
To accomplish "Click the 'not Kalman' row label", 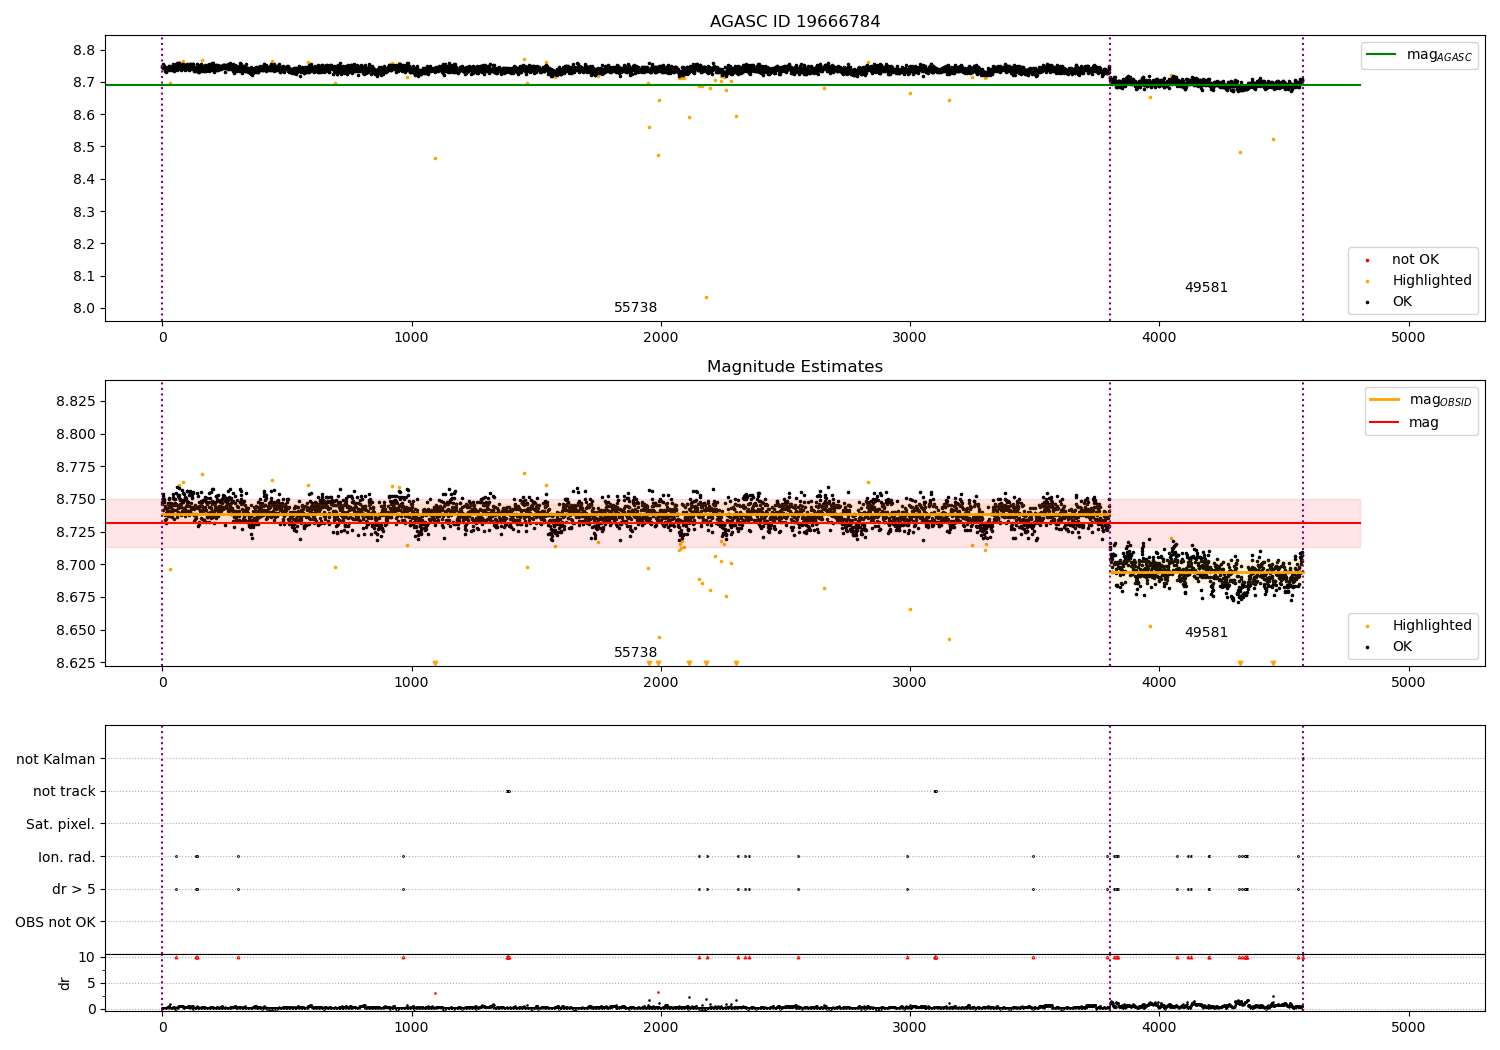I will 56,759.
